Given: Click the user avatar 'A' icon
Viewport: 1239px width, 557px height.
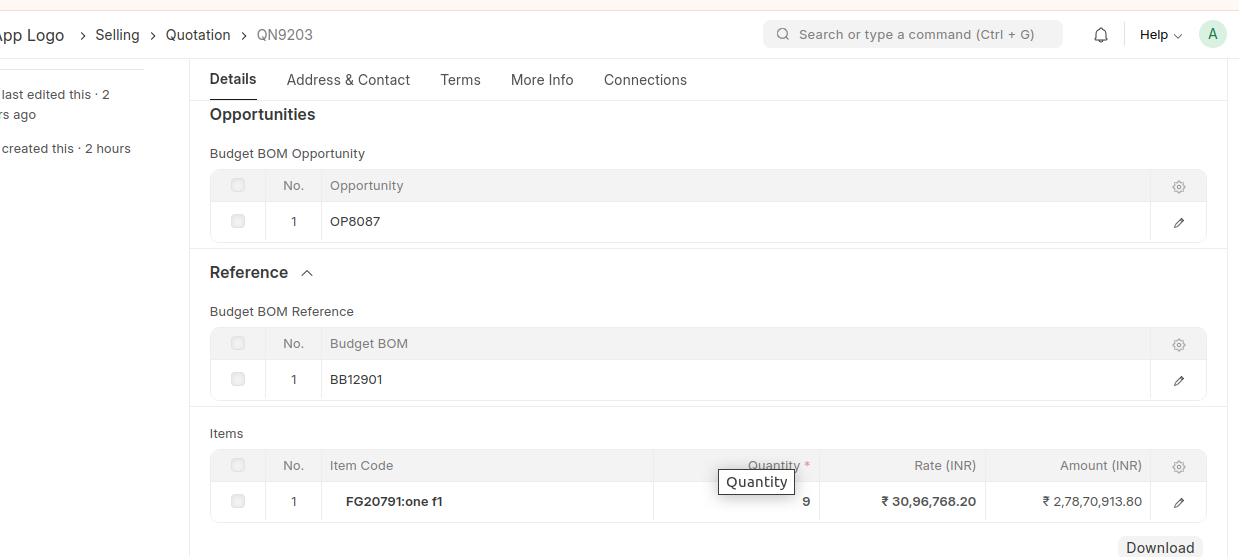Looking at the screenshot, I should coord(1212,34).
